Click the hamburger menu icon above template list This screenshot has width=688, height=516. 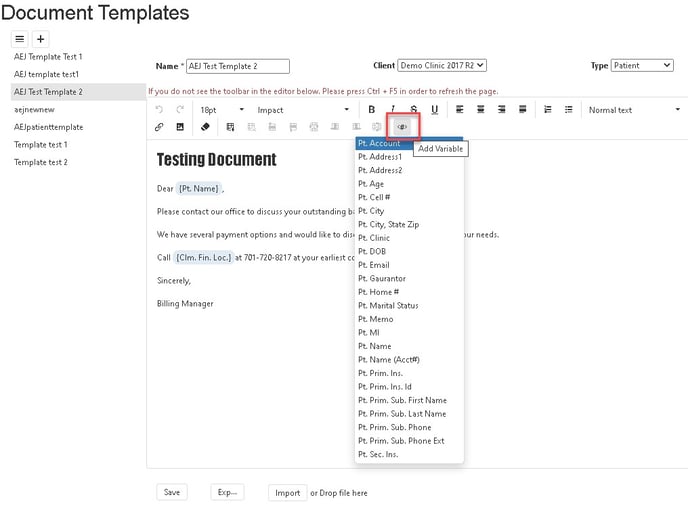click(20, 39)
